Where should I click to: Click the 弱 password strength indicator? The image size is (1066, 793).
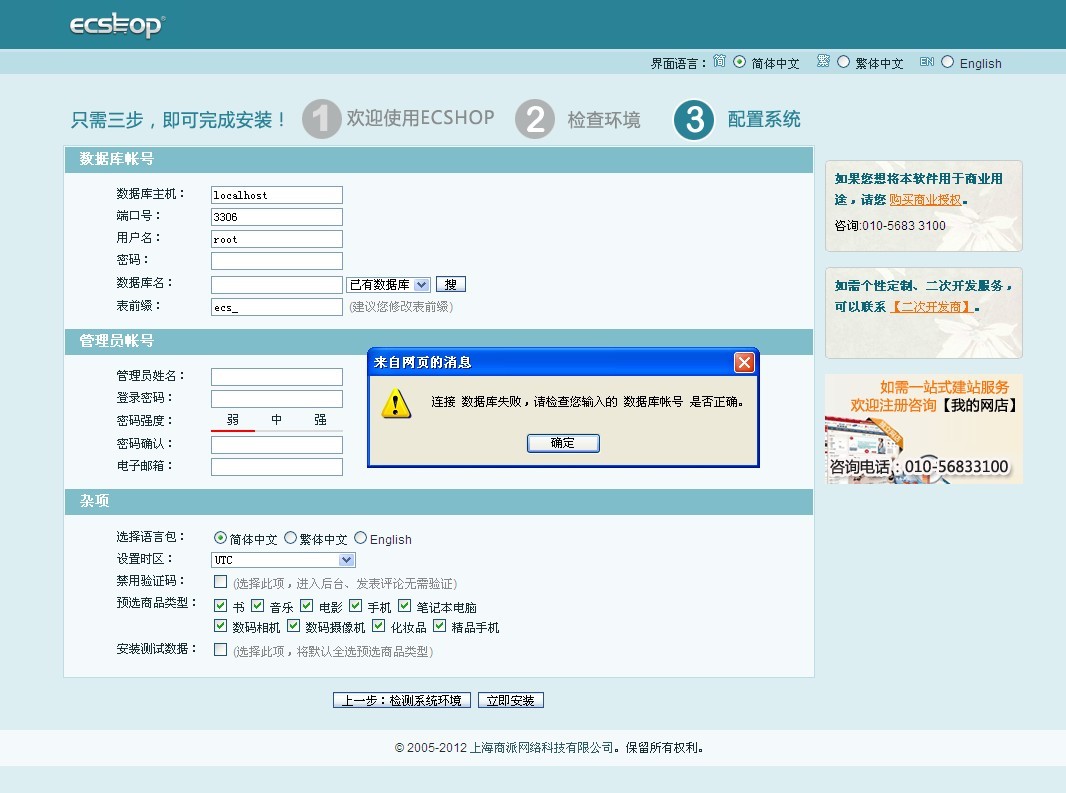coord(233,420)
